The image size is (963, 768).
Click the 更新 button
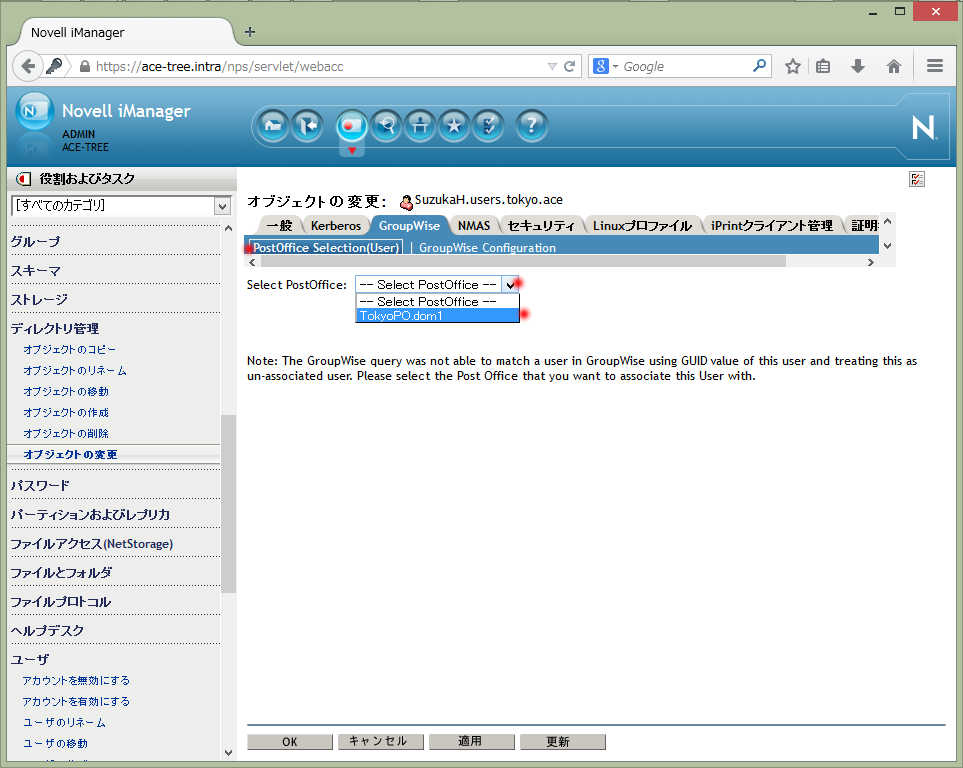point(563,742)
